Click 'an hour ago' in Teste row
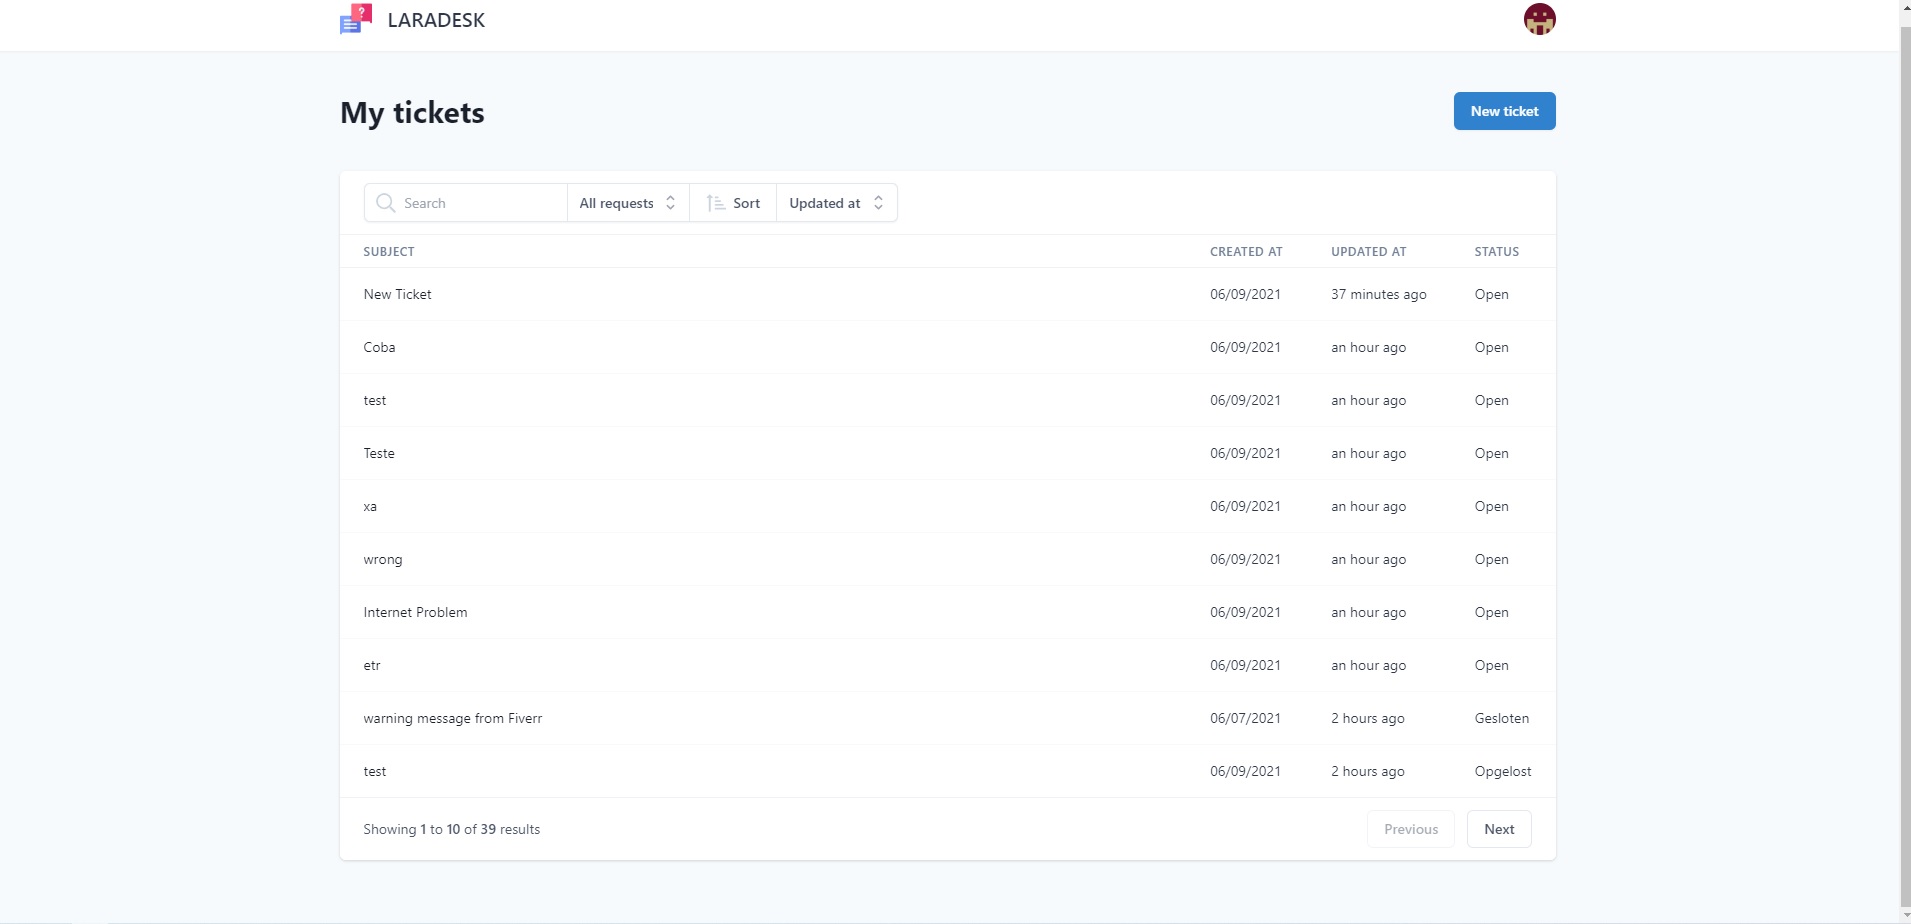 pos(1368,453)
